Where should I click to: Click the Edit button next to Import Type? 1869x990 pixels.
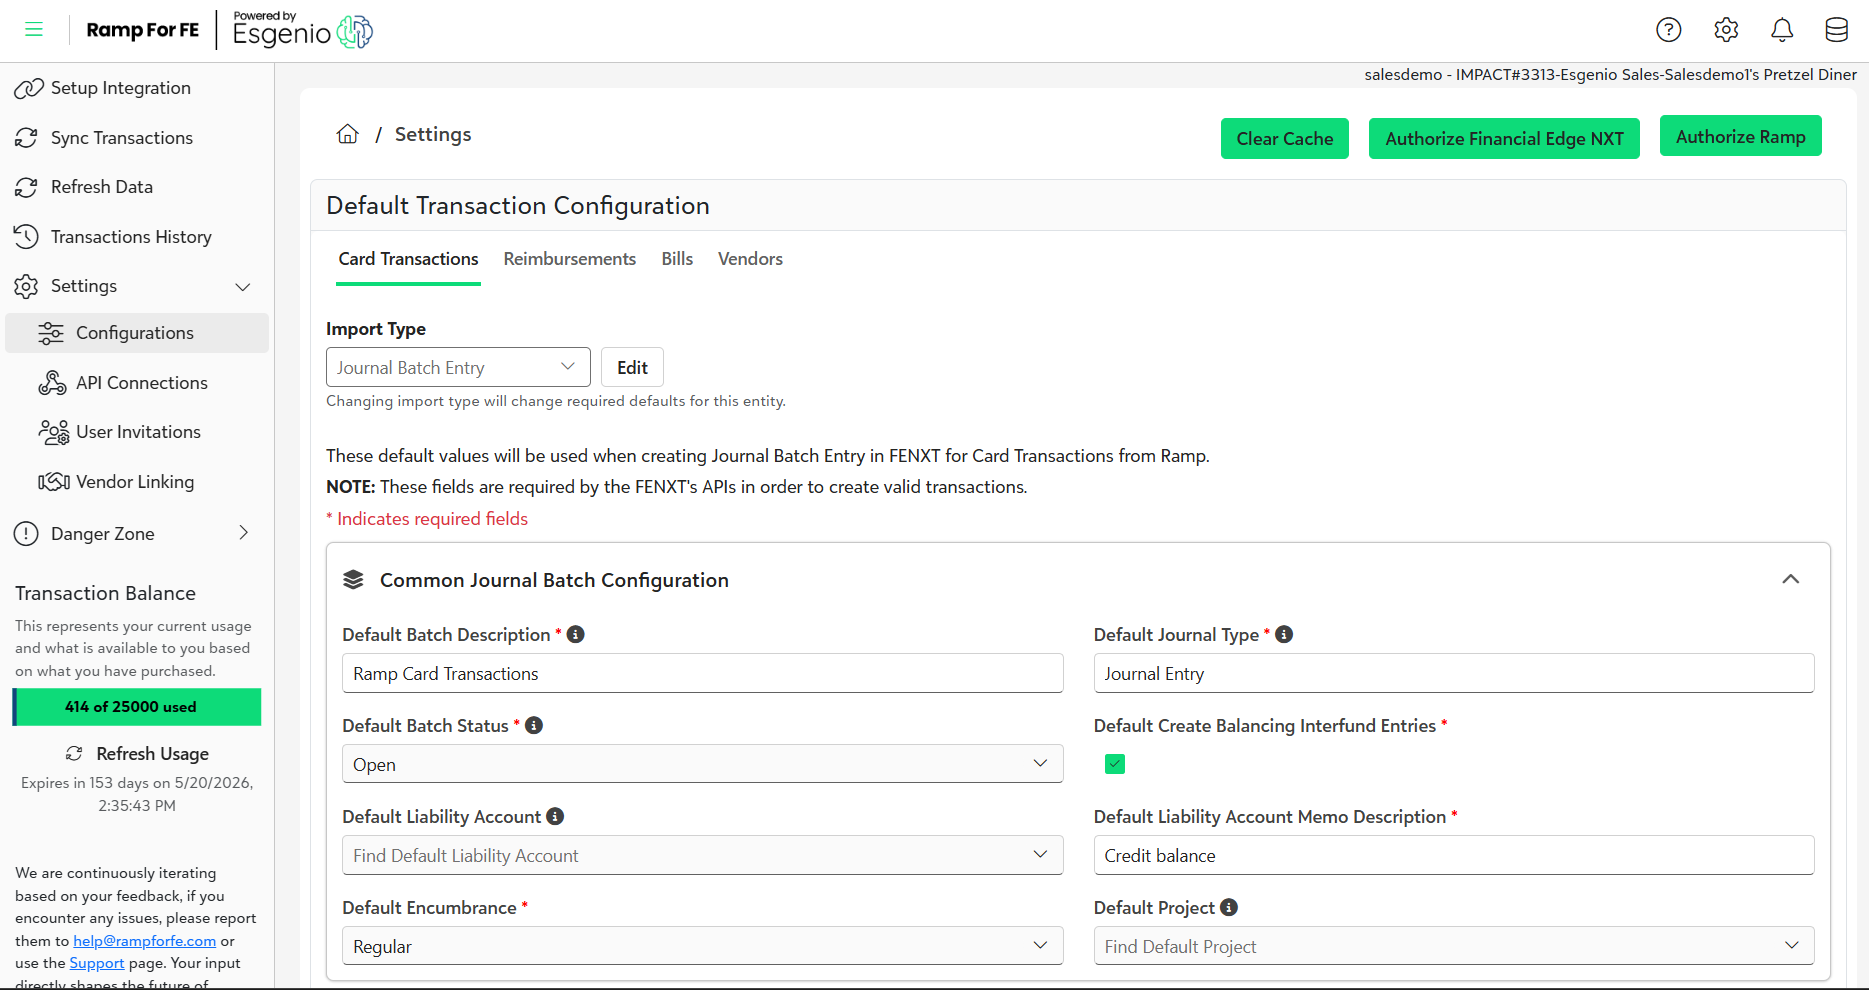pos(632,367)
